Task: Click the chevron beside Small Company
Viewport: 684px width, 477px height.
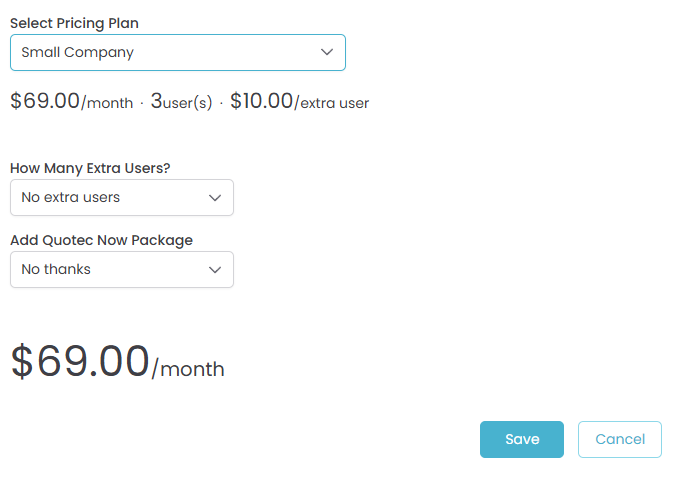Action: (x=327, y=53)
